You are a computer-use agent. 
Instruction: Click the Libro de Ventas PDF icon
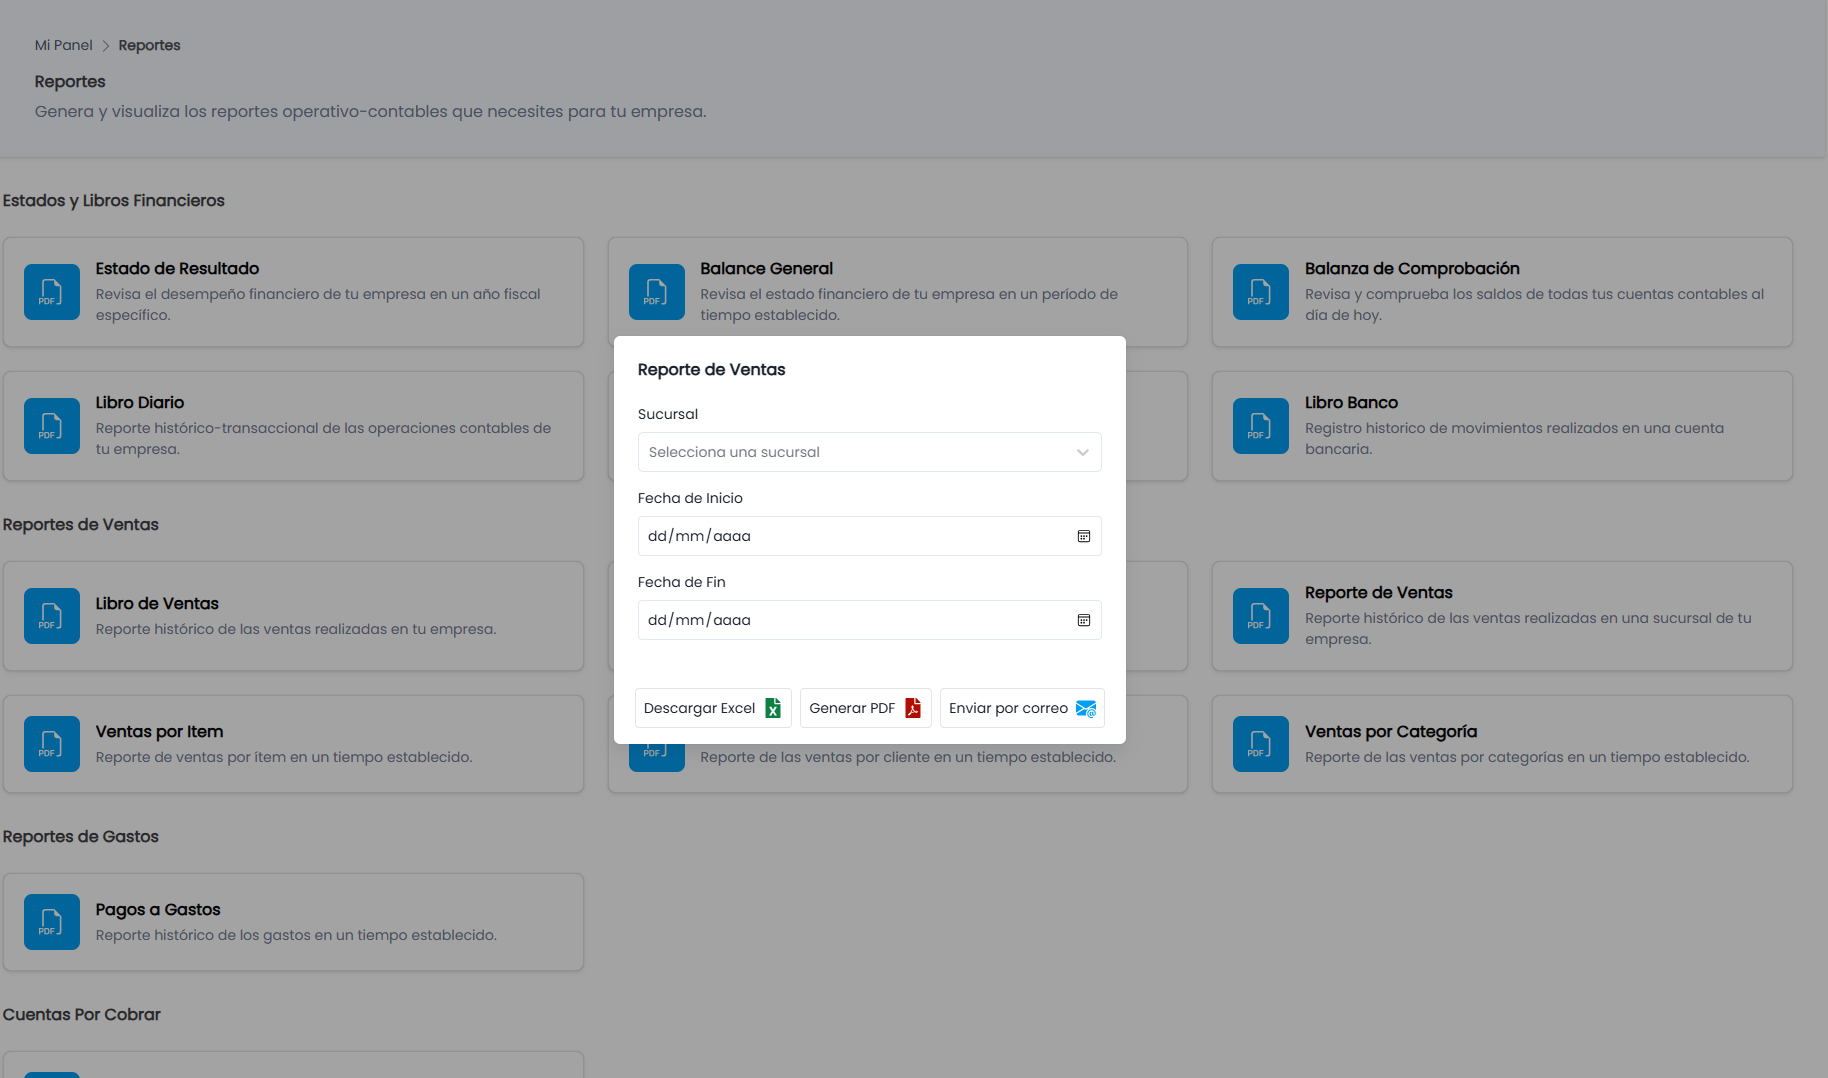[52, 616]
